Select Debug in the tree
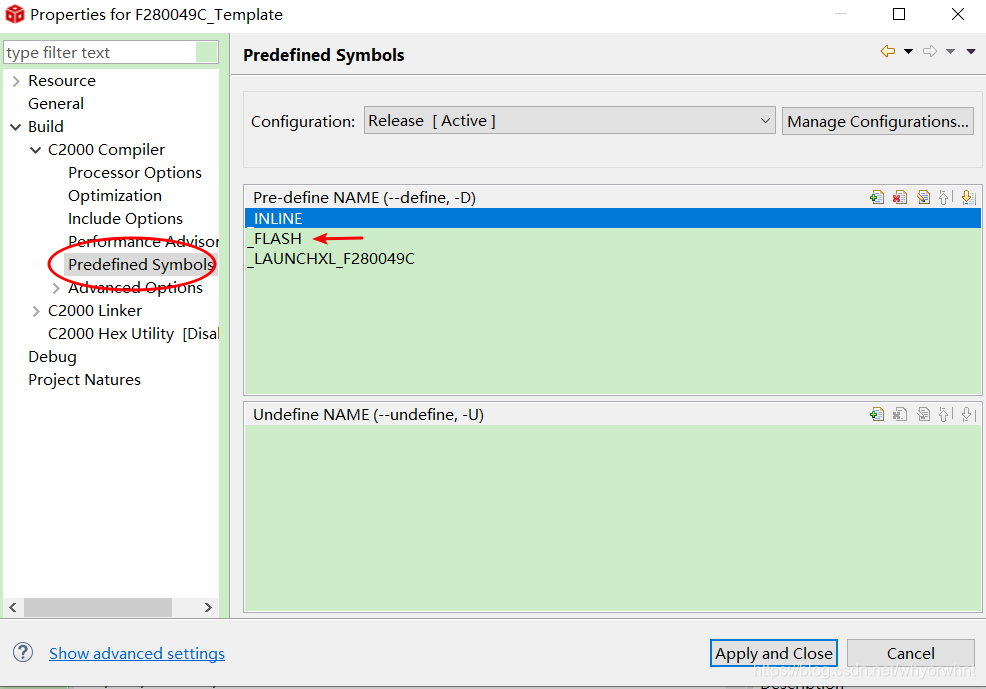The image size is (986, 689). tap(52, 357)
